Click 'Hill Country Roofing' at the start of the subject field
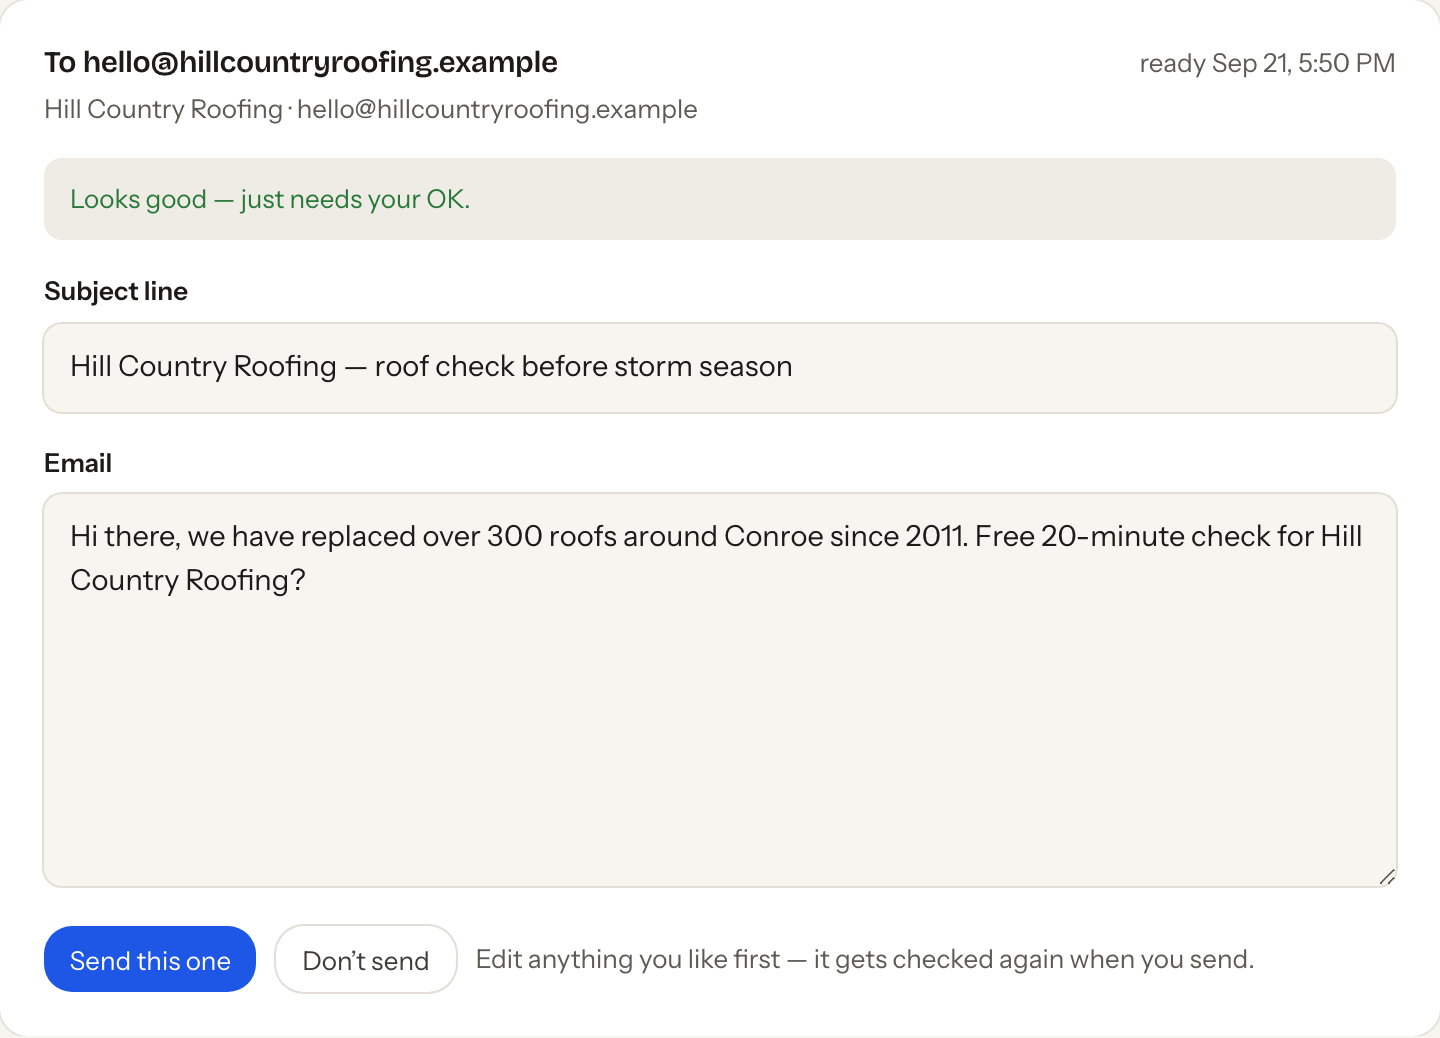This screenshot has height=1038, width=1440. [x=203, y=367]
